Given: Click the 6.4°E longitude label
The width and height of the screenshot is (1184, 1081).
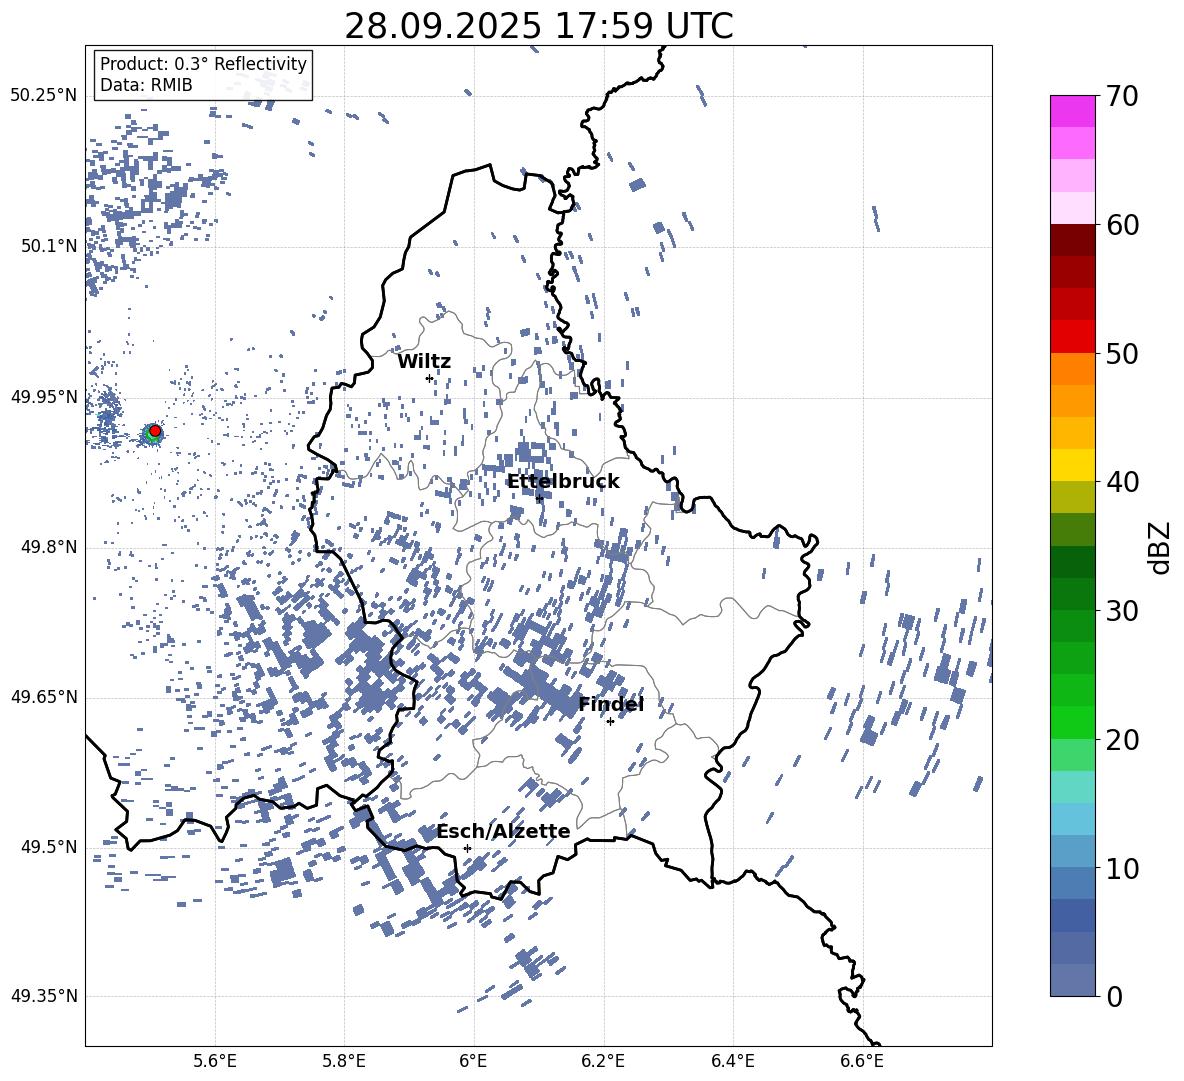Looking at the screenshot, I should [732, 1061].
